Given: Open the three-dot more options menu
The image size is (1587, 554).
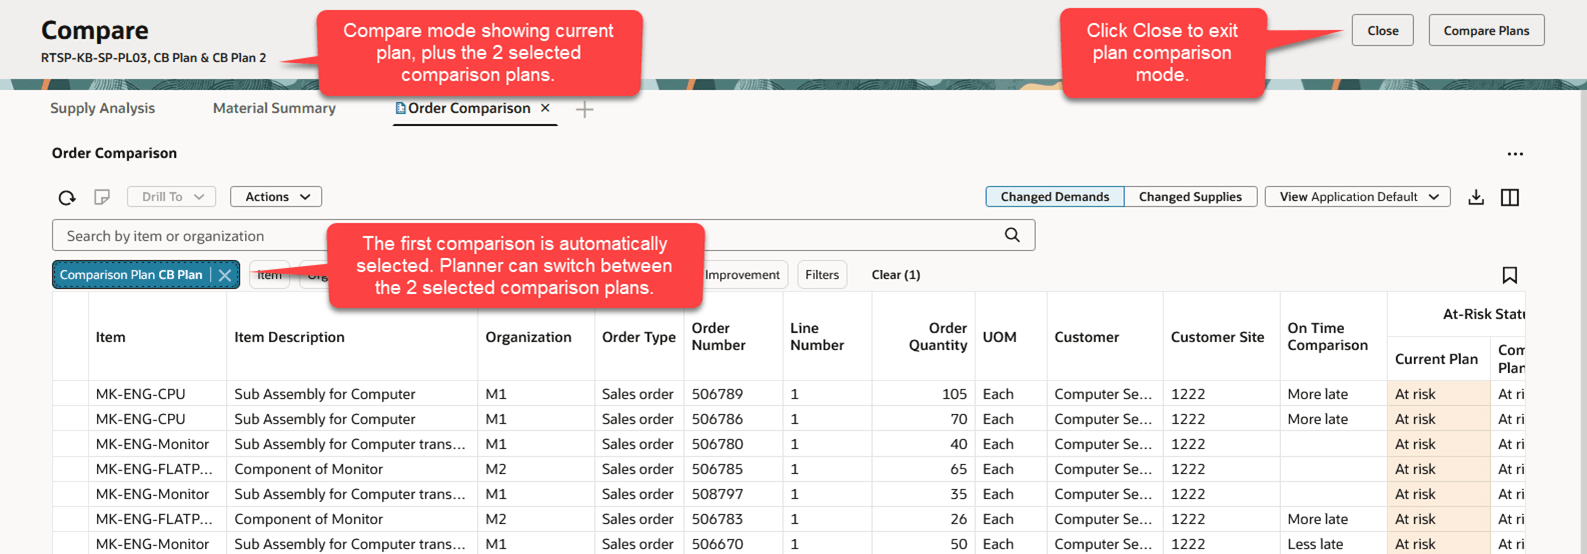Looking at the screenshot, I should [1515, 154].
